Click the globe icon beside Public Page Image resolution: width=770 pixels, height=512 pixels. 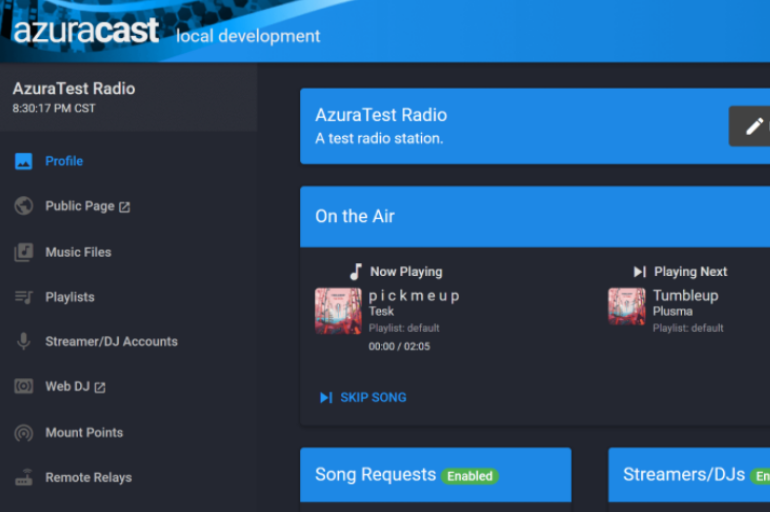pyautogui.click(x=24, y=206)
